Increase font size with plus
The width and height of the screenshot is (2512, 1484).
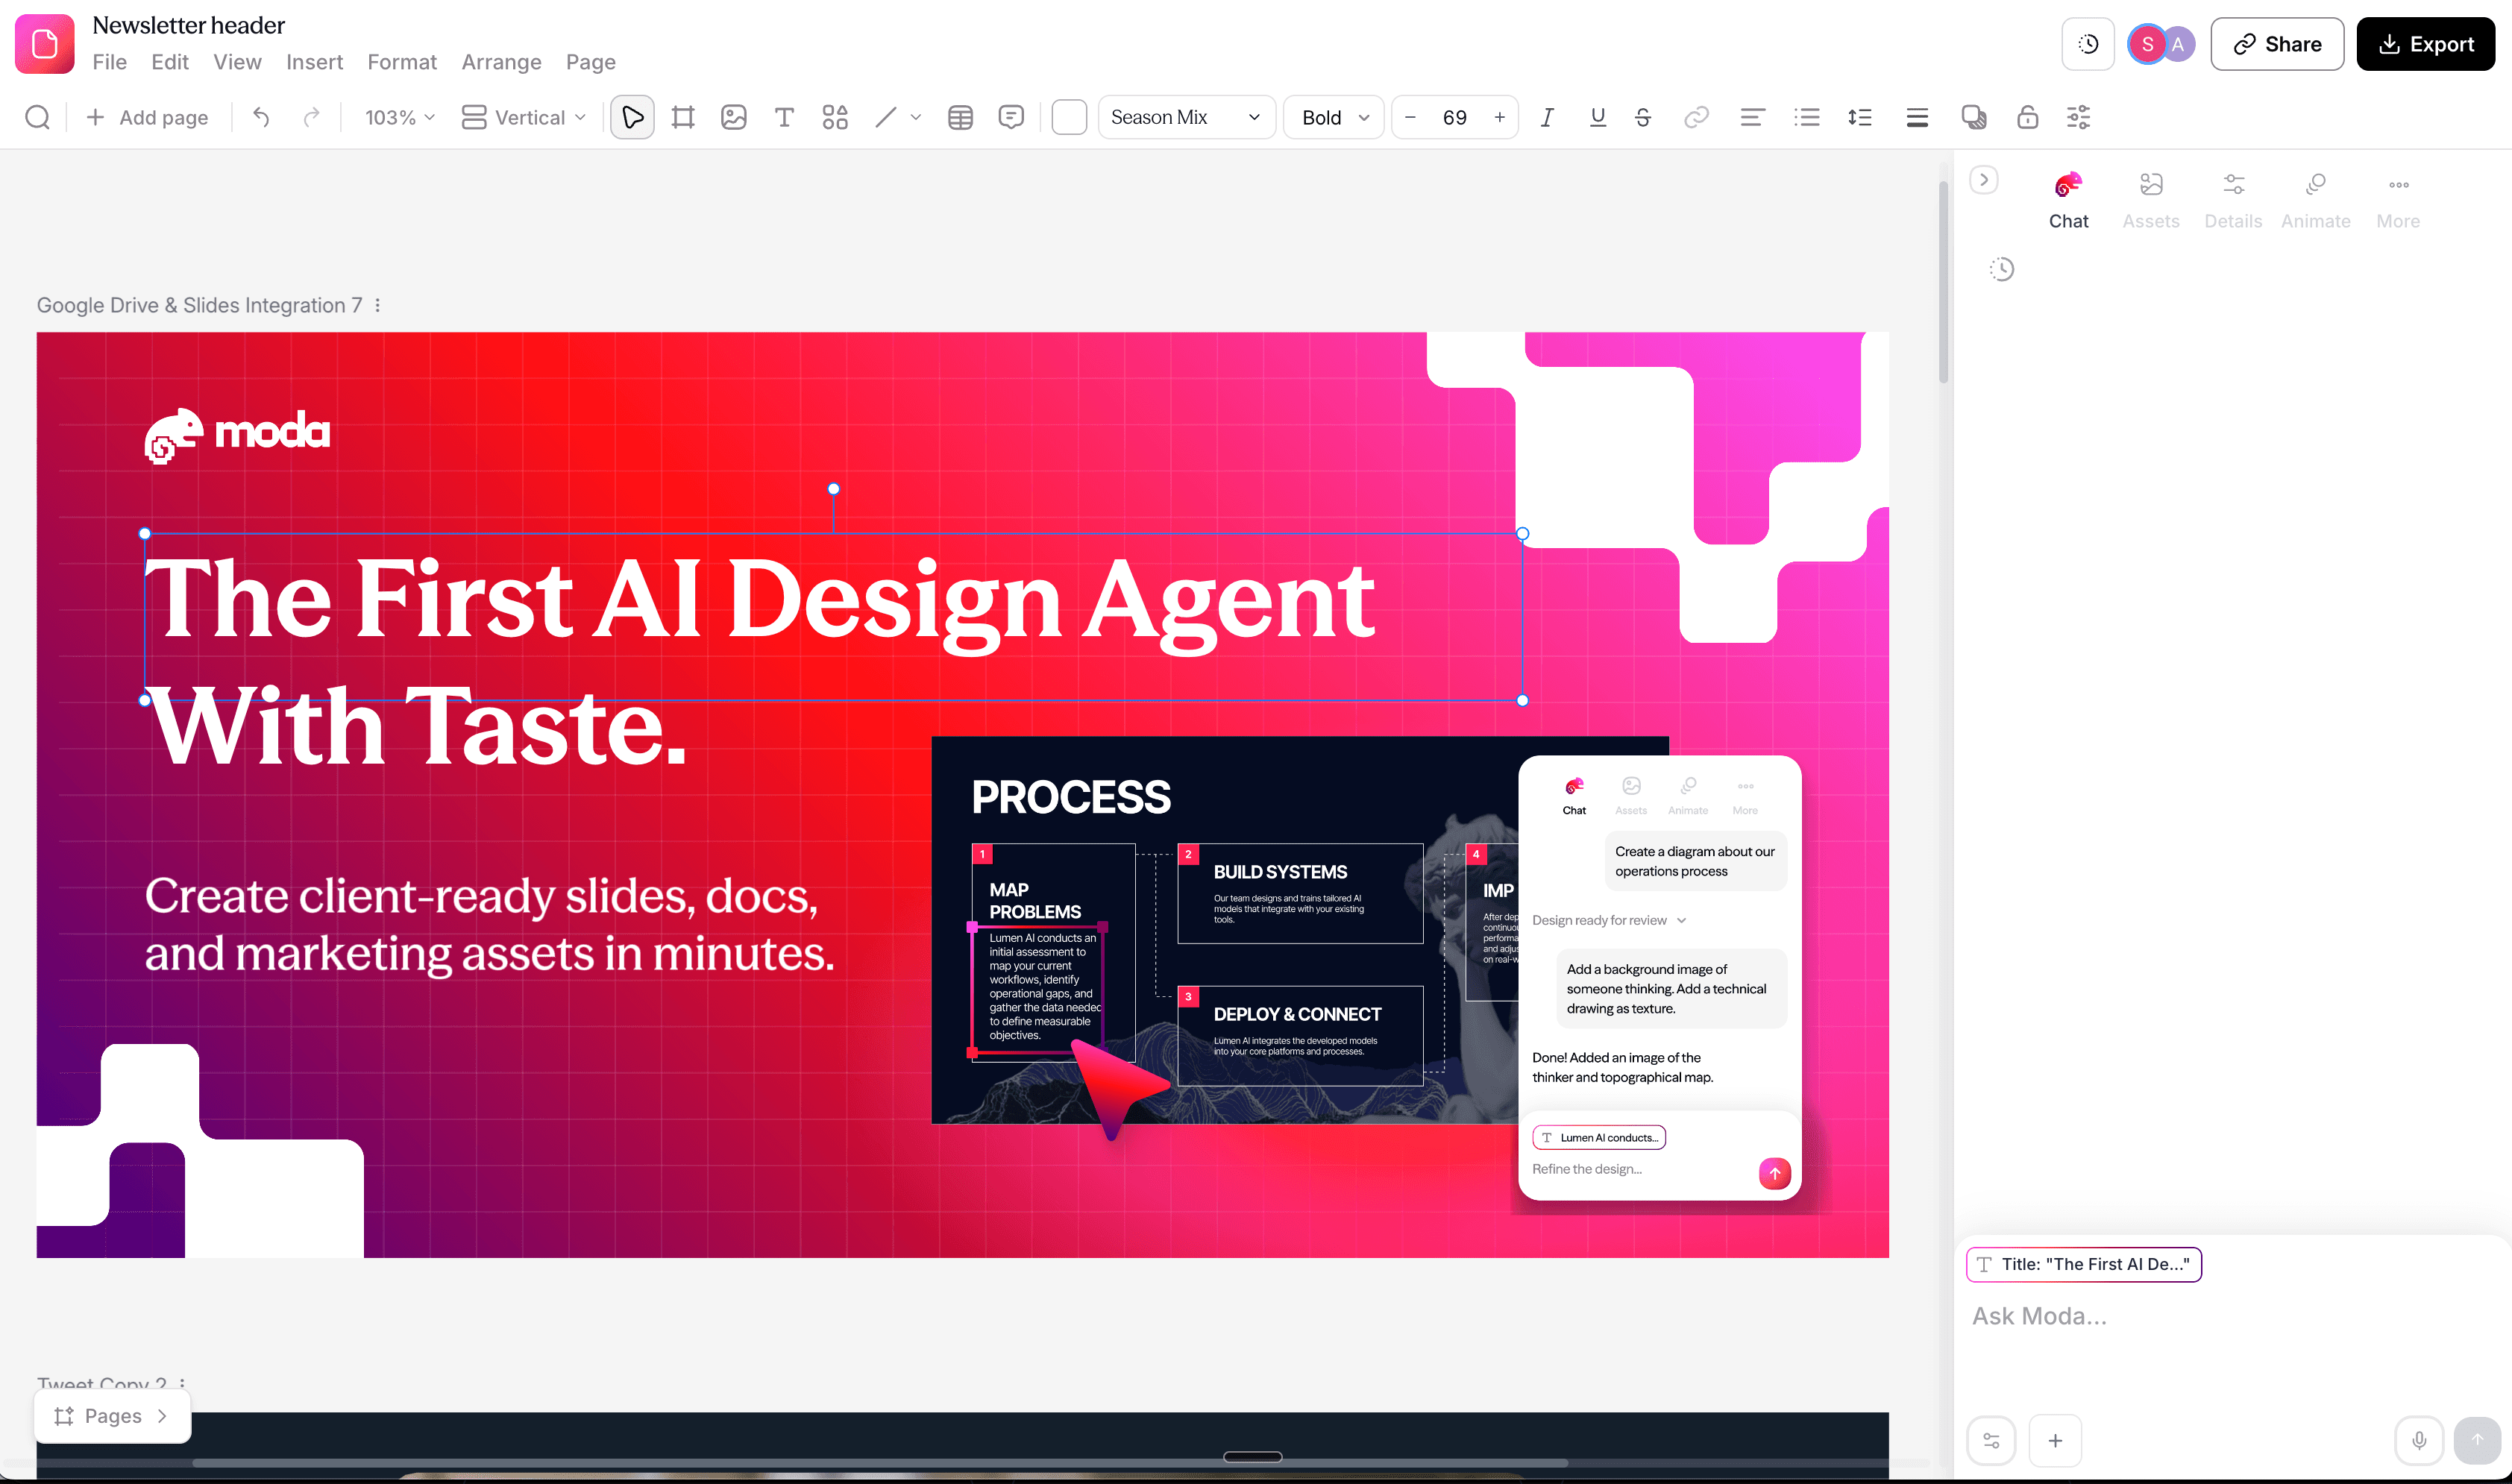(x=1499, y=117)
